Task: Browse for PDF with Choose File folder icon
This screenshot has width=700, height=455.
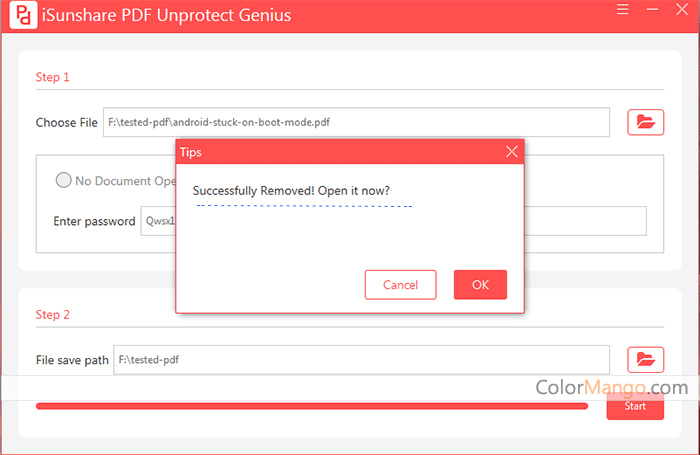Action: tap(645, 122)
